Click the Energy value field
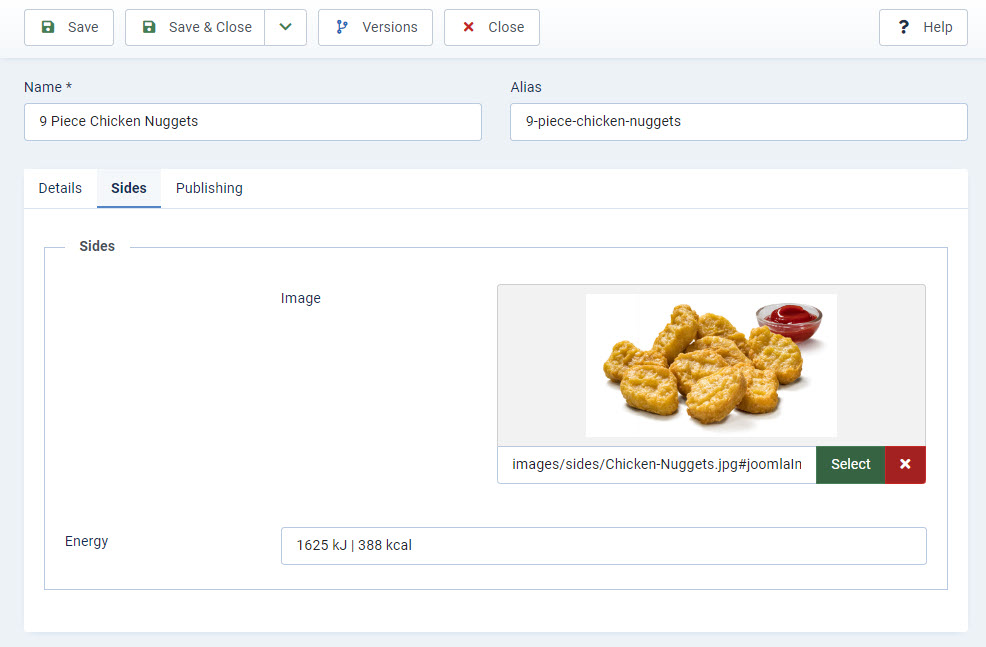 pyautogui.click(x=603, y=546)
